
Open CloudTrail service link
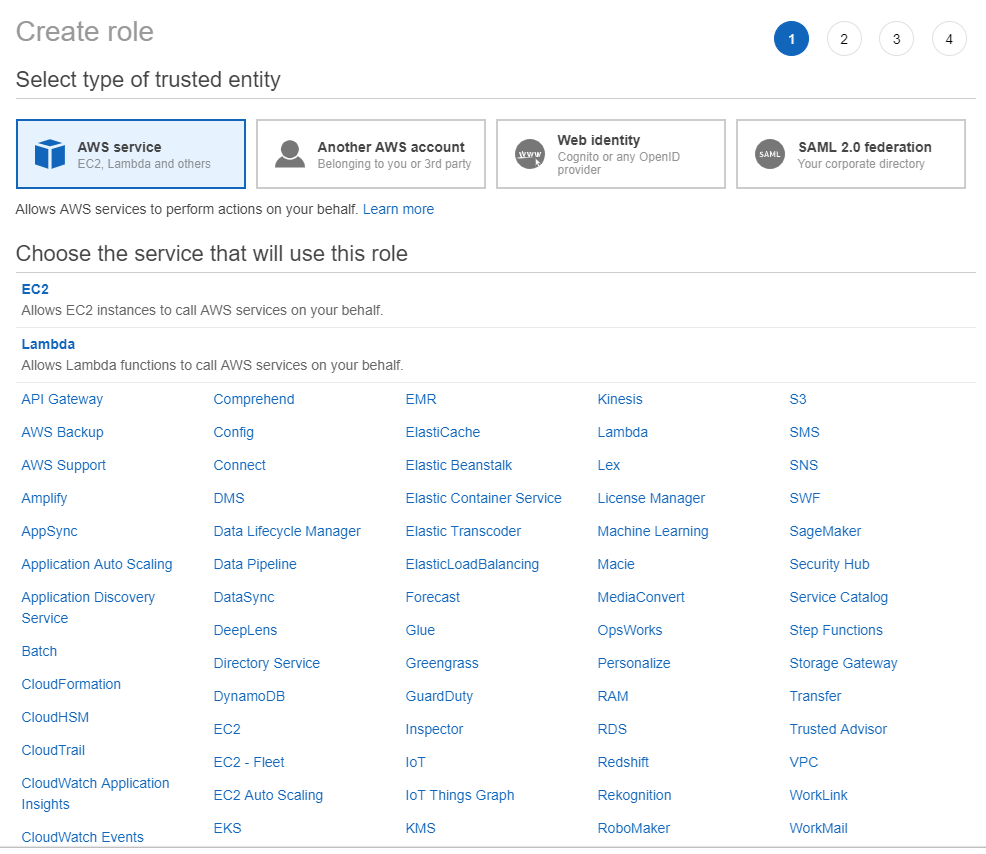point(53,750)
